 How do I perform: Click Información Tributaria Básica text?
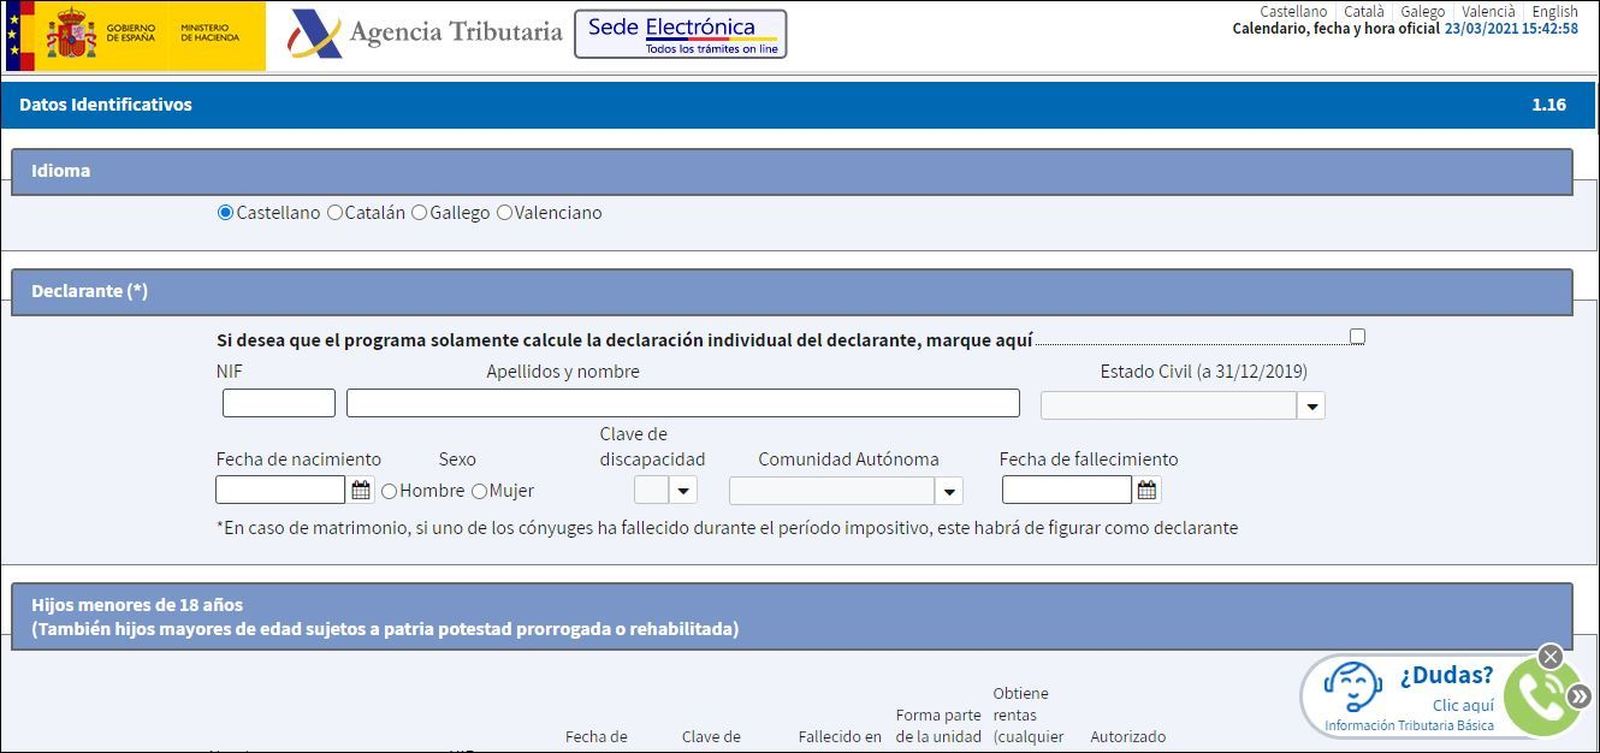(1409, 726)
